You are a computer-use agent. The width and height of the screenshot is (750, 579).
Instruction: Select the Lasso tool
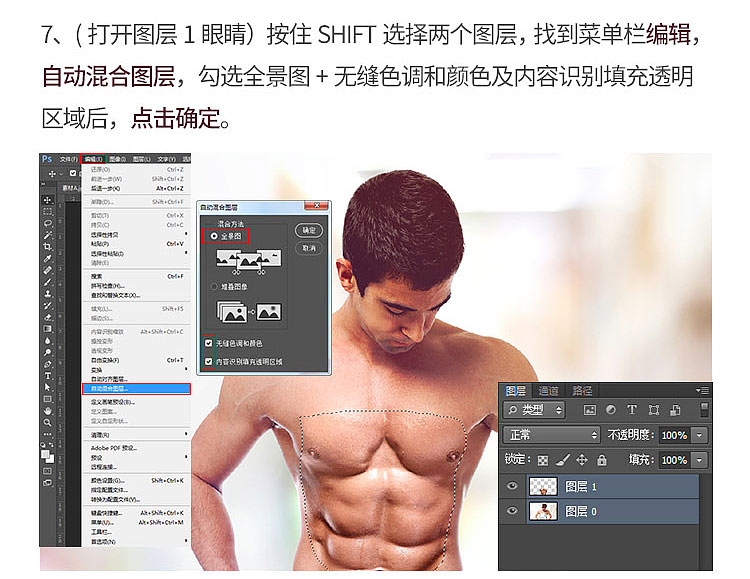[x=47, y=223]
